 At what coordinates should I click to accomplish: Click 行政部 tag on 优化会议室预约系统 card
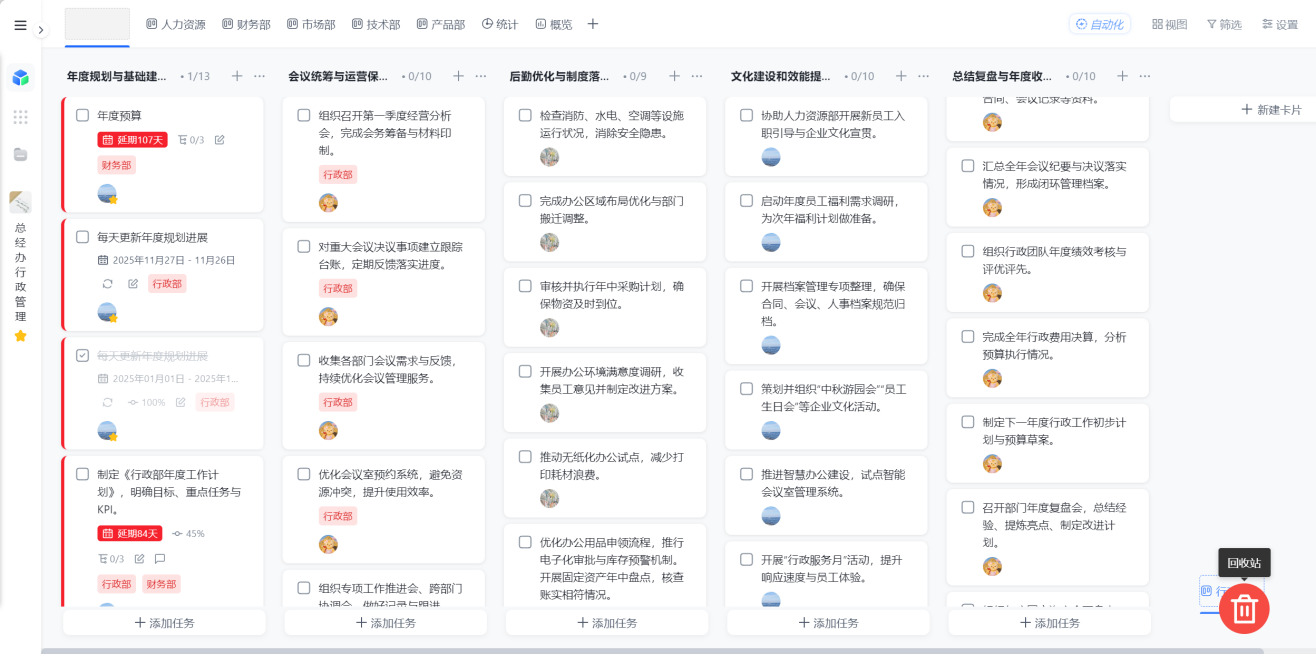click(x=337, y=516)
